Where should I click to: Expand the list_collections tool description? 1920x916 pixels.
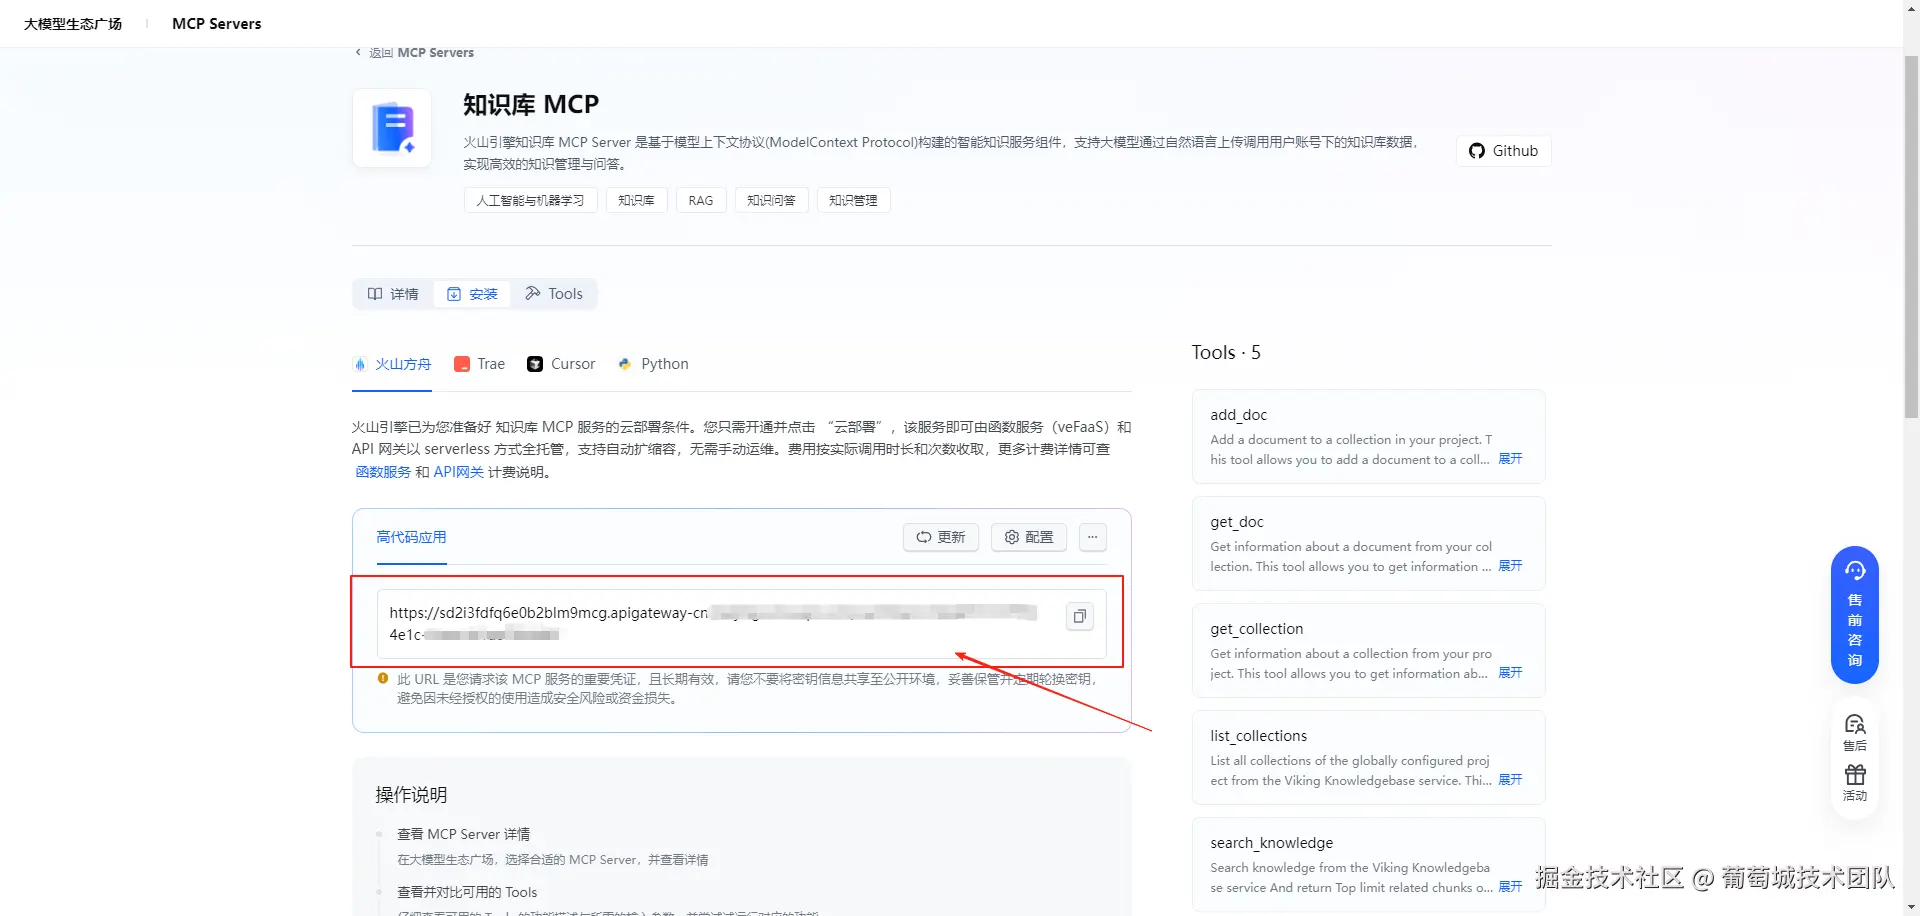coord(1510,780)
